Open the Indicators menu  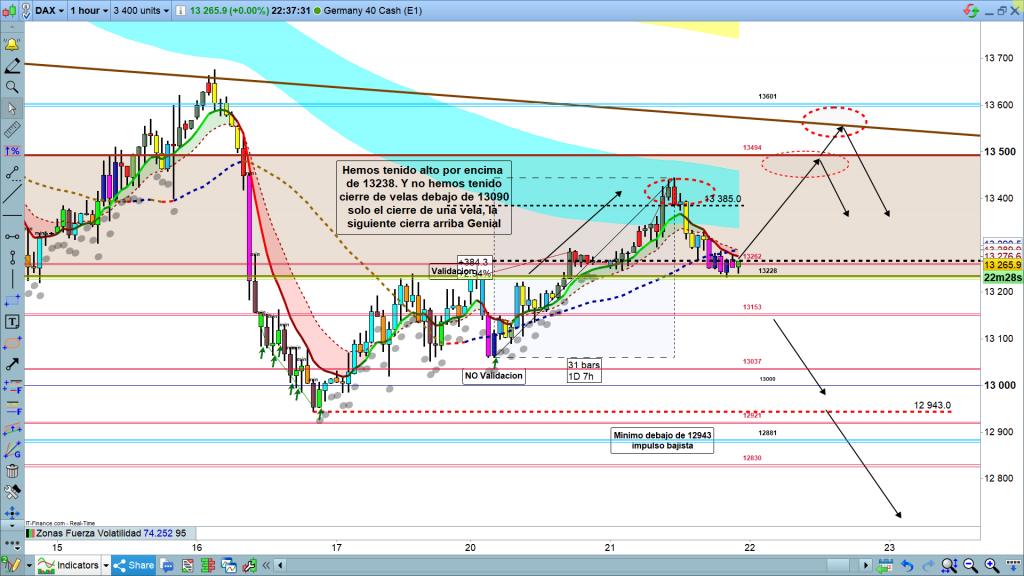[x=71, y=566]
